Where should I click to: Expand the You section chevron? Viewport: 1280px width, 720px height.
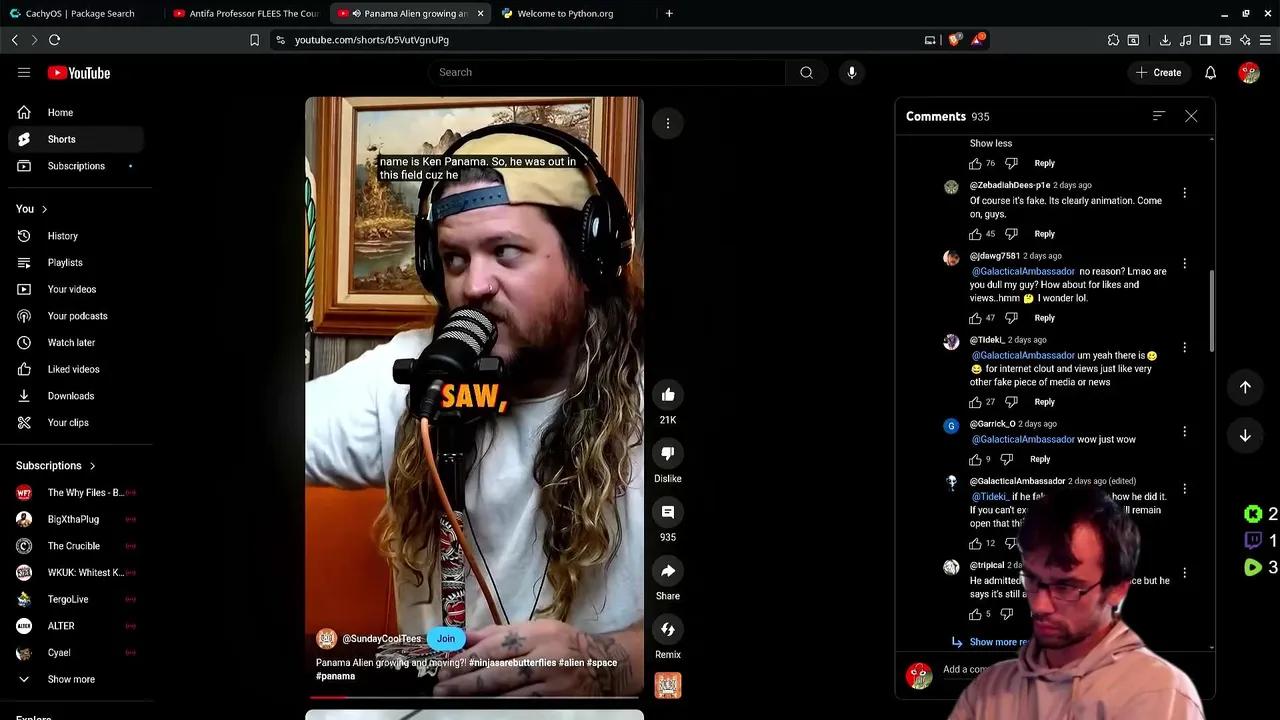tap(44, 209)
